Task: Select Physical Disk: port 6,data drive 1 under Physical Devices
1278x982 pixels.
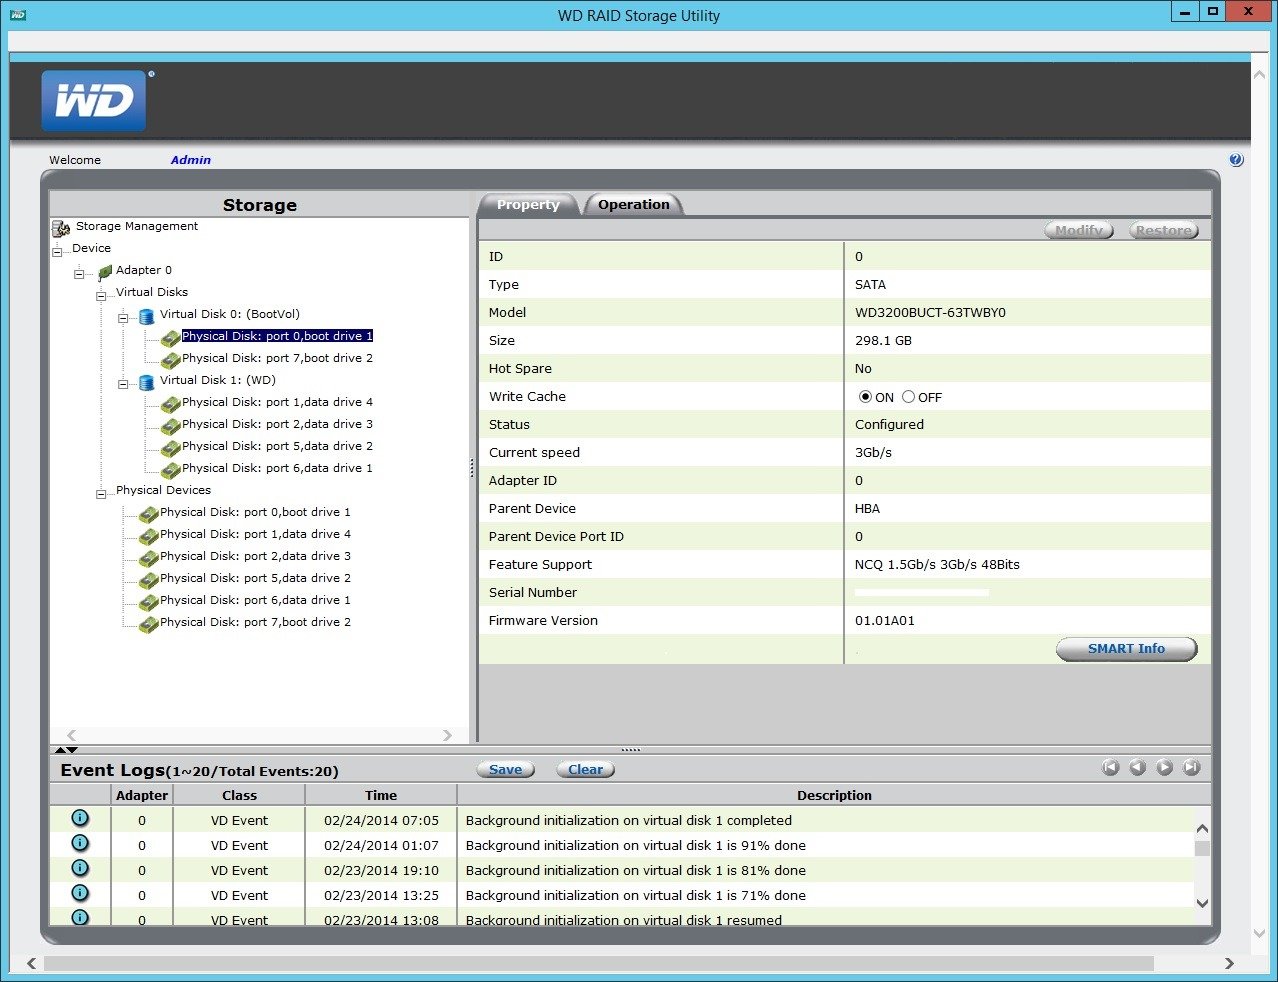Action: tap(255, 600)
